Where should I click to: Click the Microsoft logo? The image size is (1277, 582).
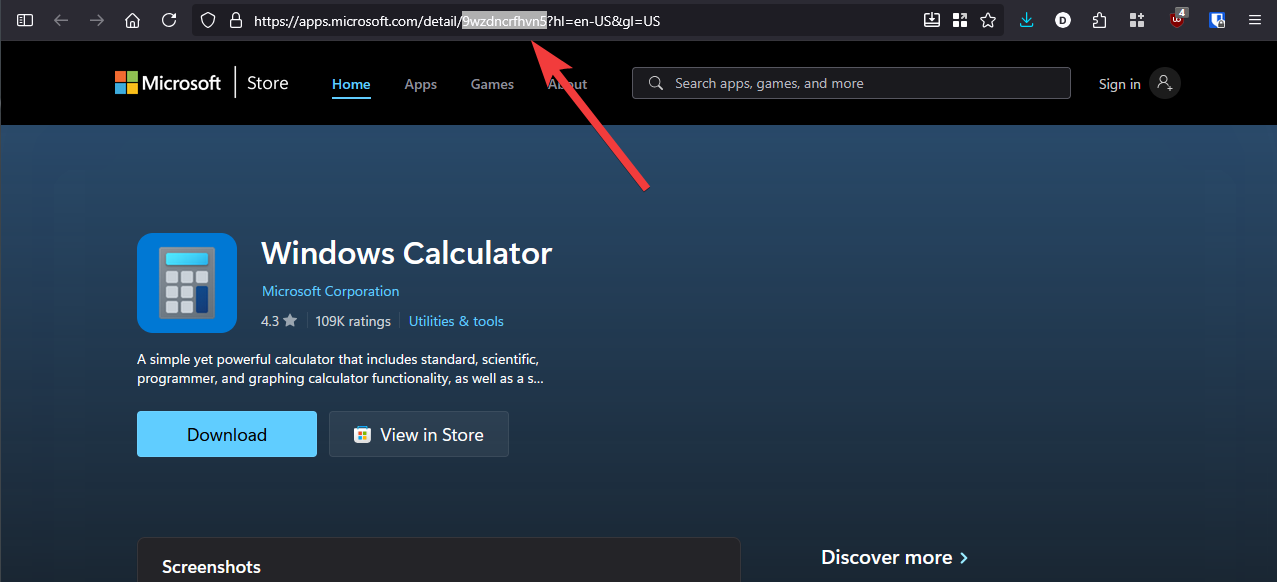pyautogui.click(x=168, y=83)
